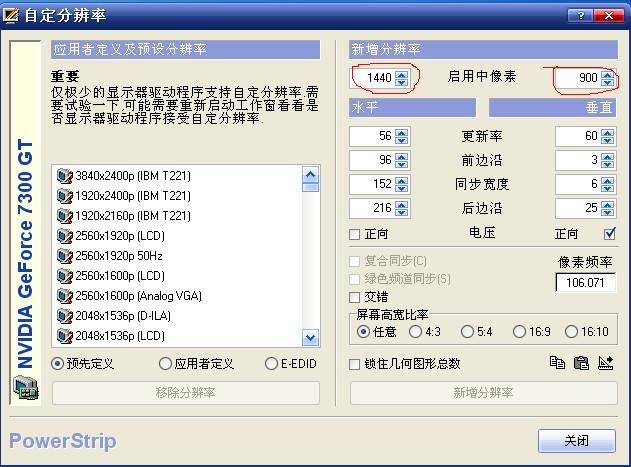Click spinner of vertical refresh 60 field
The height and width of the screenshot is (467, 631).
[608, 136]
